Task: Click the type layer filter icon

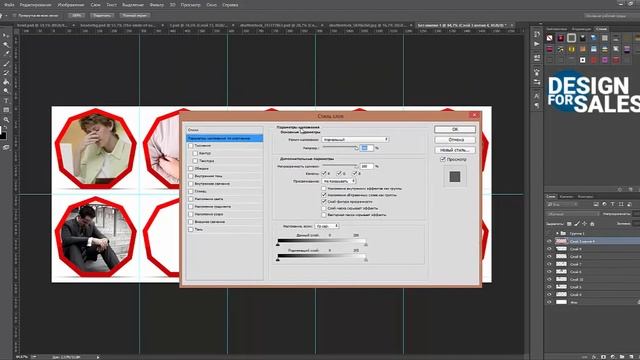Action: point(612,204)
